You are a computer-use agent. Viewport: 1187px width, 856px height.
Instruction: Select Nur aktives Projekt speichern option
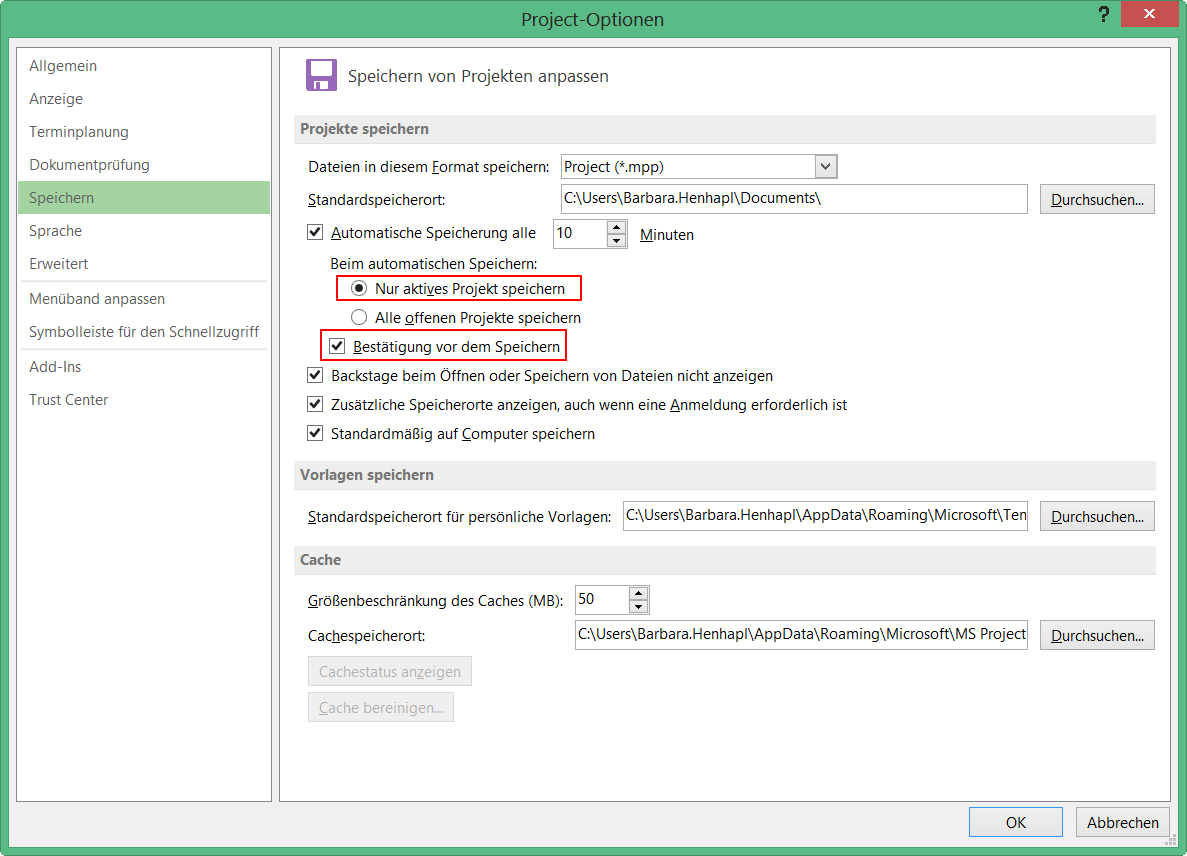coord(359,289)
